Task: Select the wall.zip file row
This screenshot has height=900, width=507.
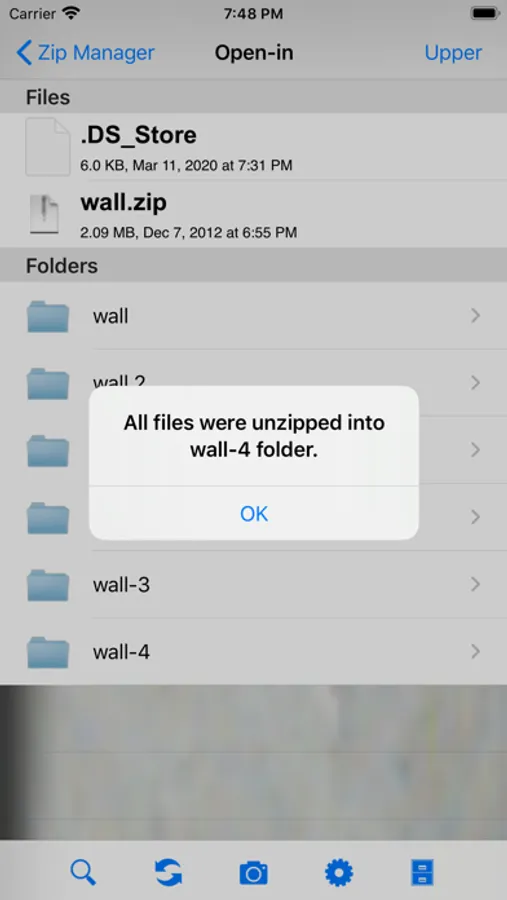Action: (253, 215)
